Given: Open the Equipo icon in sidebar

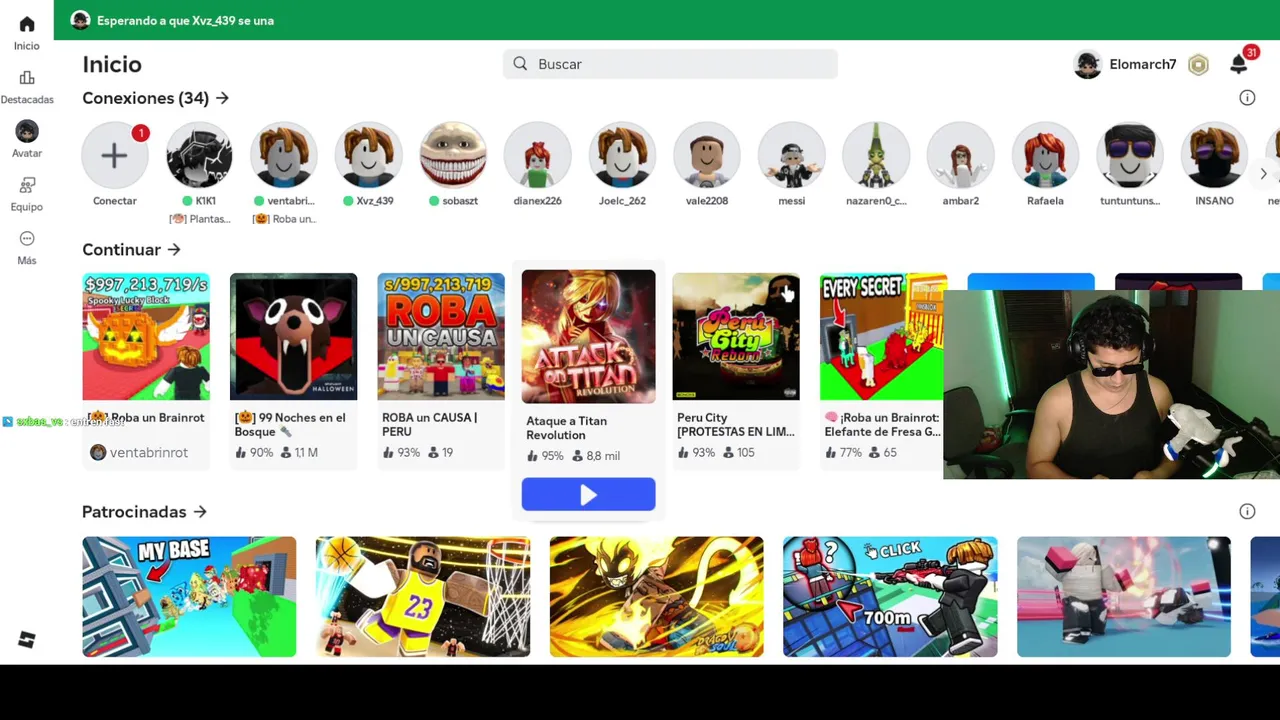Looking at the screenshot, I should click(x=27, y=185).
